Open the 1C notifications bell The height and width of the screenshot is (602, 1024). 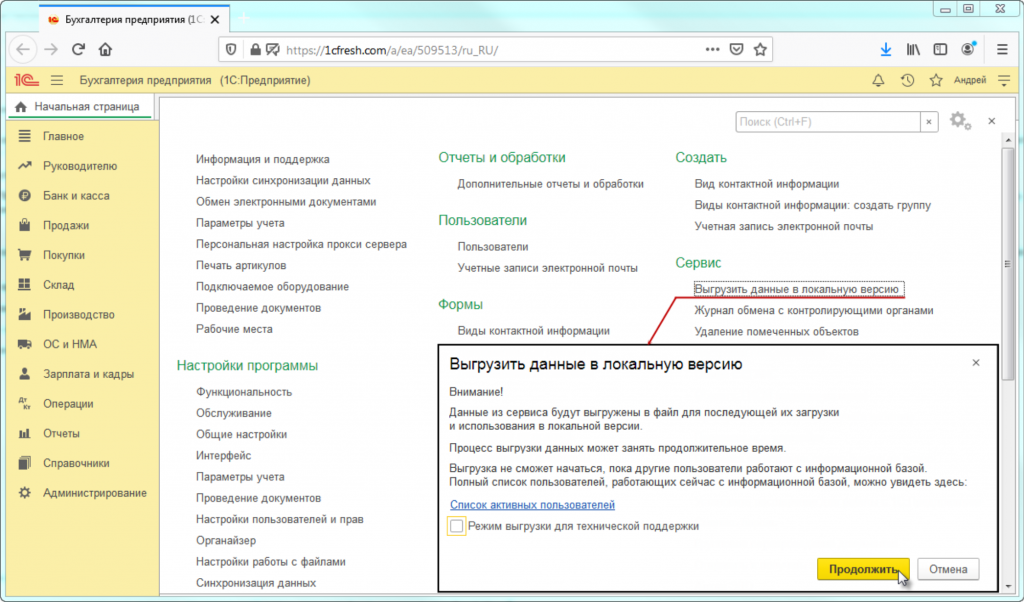click(x=879, y=80)
